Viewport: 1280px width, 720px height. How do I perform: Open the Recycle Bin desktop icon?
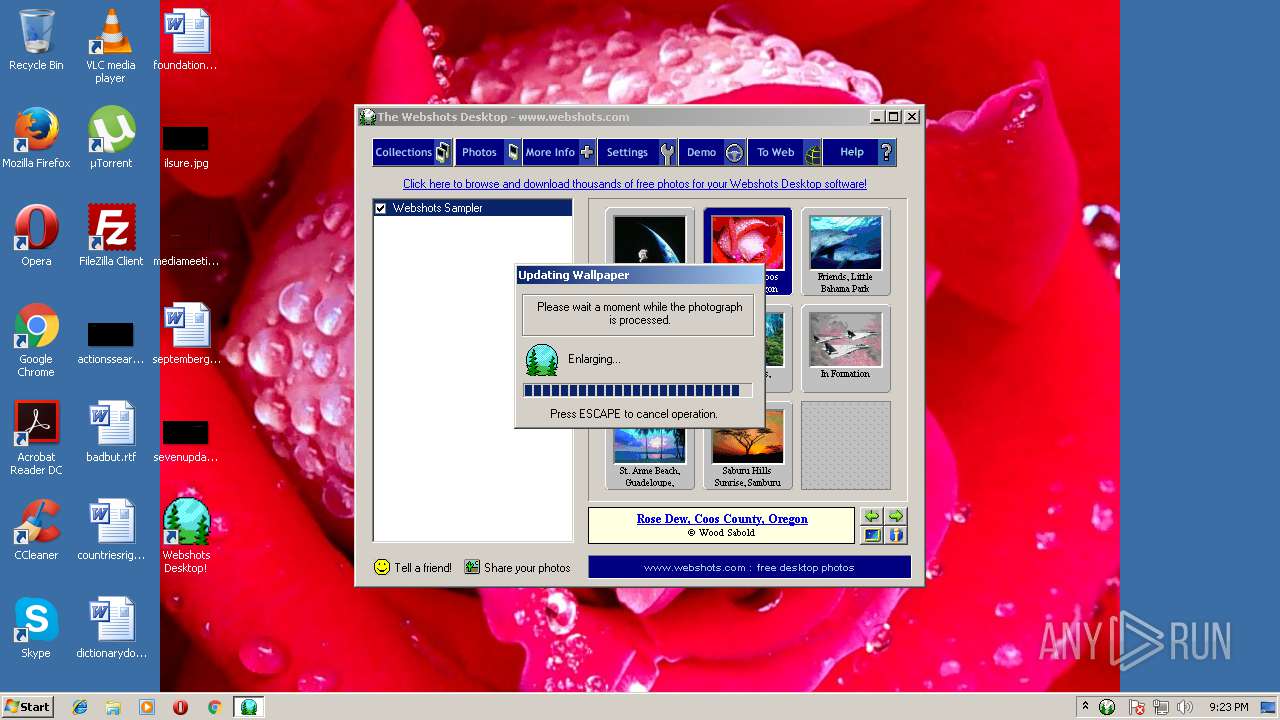36,41
